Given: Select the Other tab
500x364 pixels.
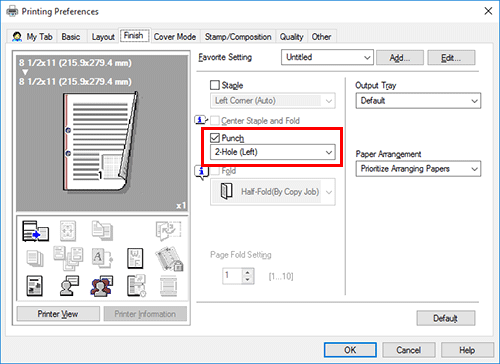Looking at the screenshot, I should pyautogui.click(x=321, y=37).
